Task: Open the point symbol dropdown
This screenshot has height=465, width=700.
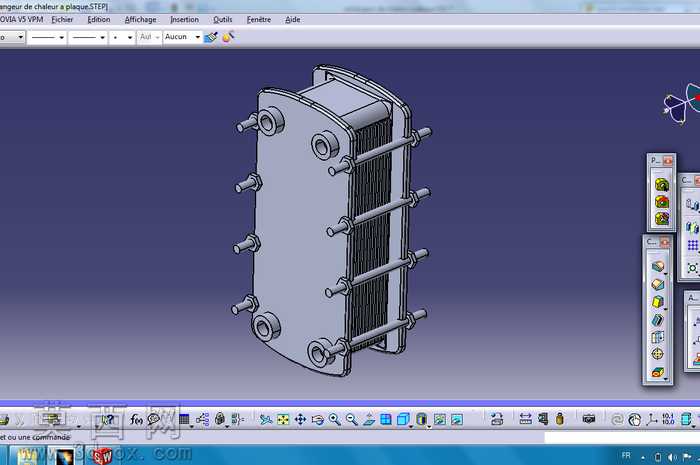Action: pyautogui.click(x=122, y=37)
